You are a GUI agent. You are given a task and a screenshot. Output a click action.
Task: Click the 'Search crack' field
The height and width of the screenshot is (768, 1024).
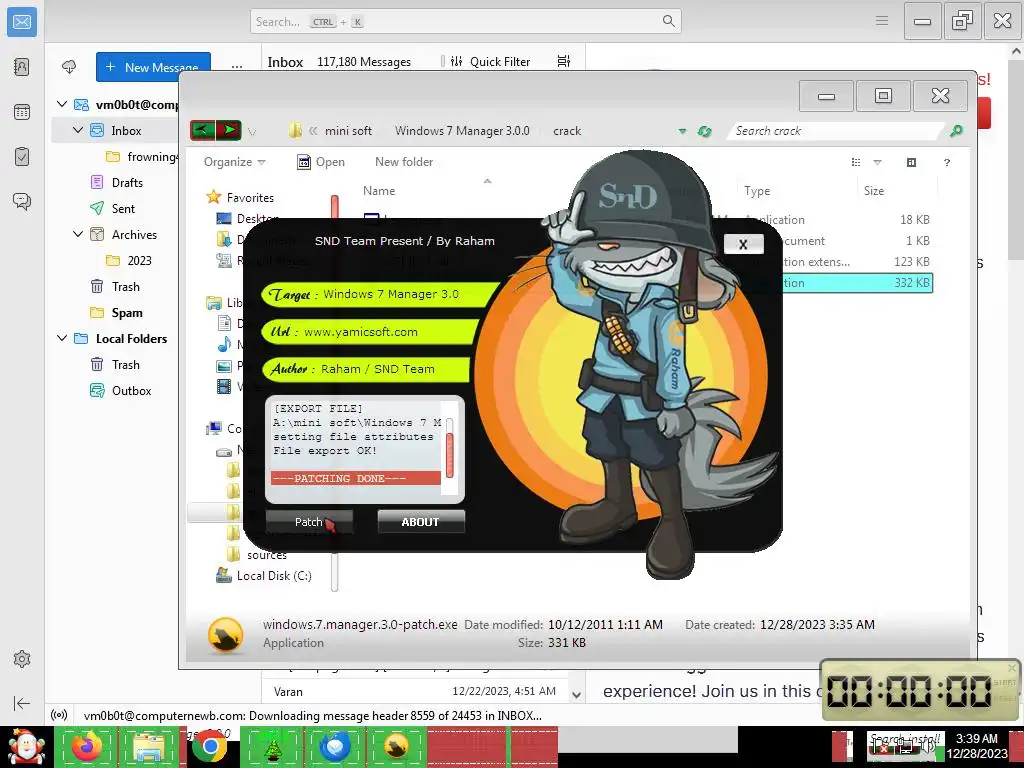coord(837,131)
